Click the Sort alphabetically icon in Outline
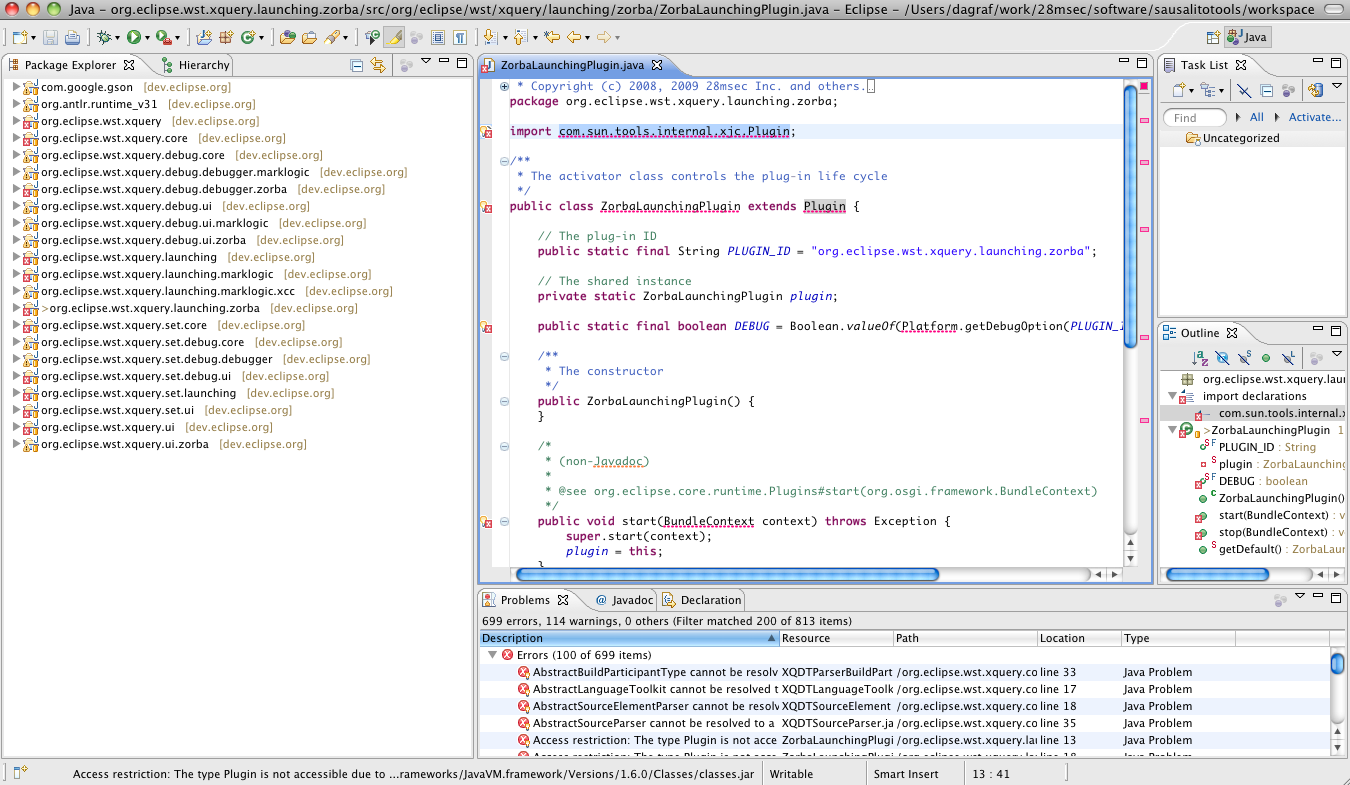Viewport: 1350px width, 785px height. [x=1200, y=357]
